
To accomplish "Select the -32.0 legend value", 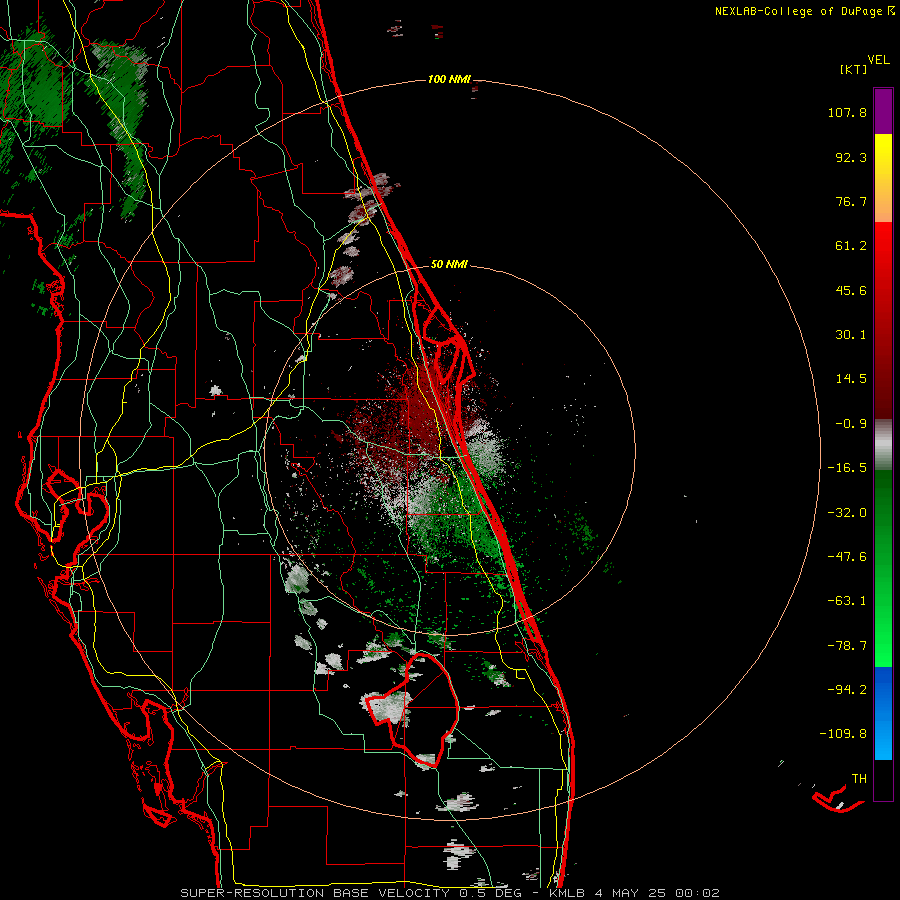I will pyautogui.click(x=847, y=513).
